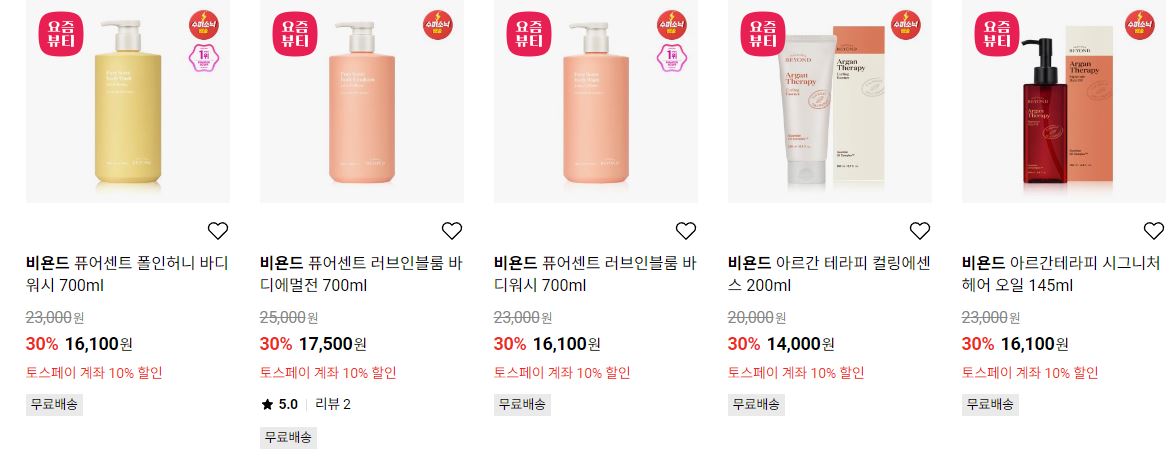Like the 폴인허니 바디워시 with heart icon
This screenshot has width=1173, height=460.
218,231
